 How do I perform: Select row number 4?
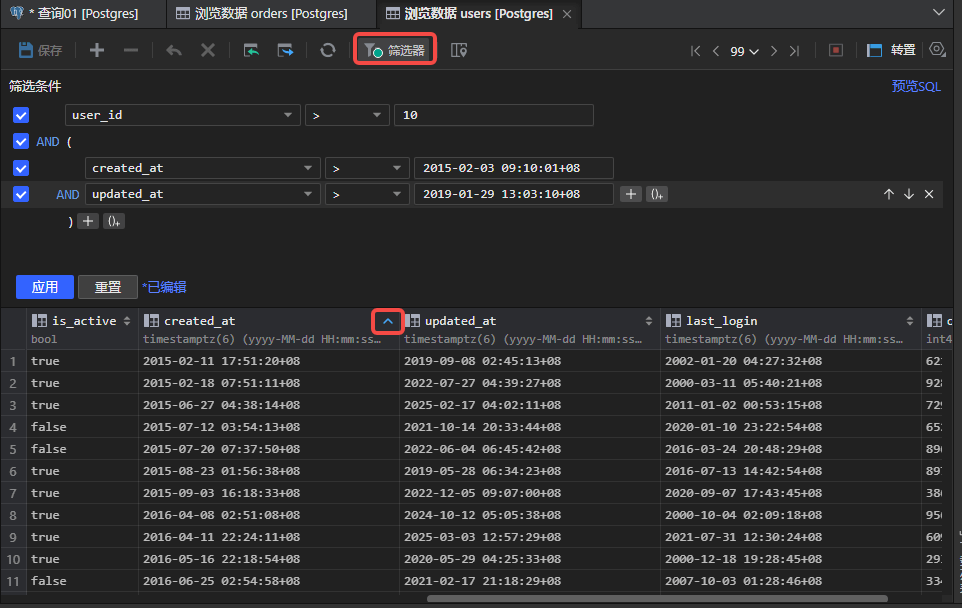(13, 427)
